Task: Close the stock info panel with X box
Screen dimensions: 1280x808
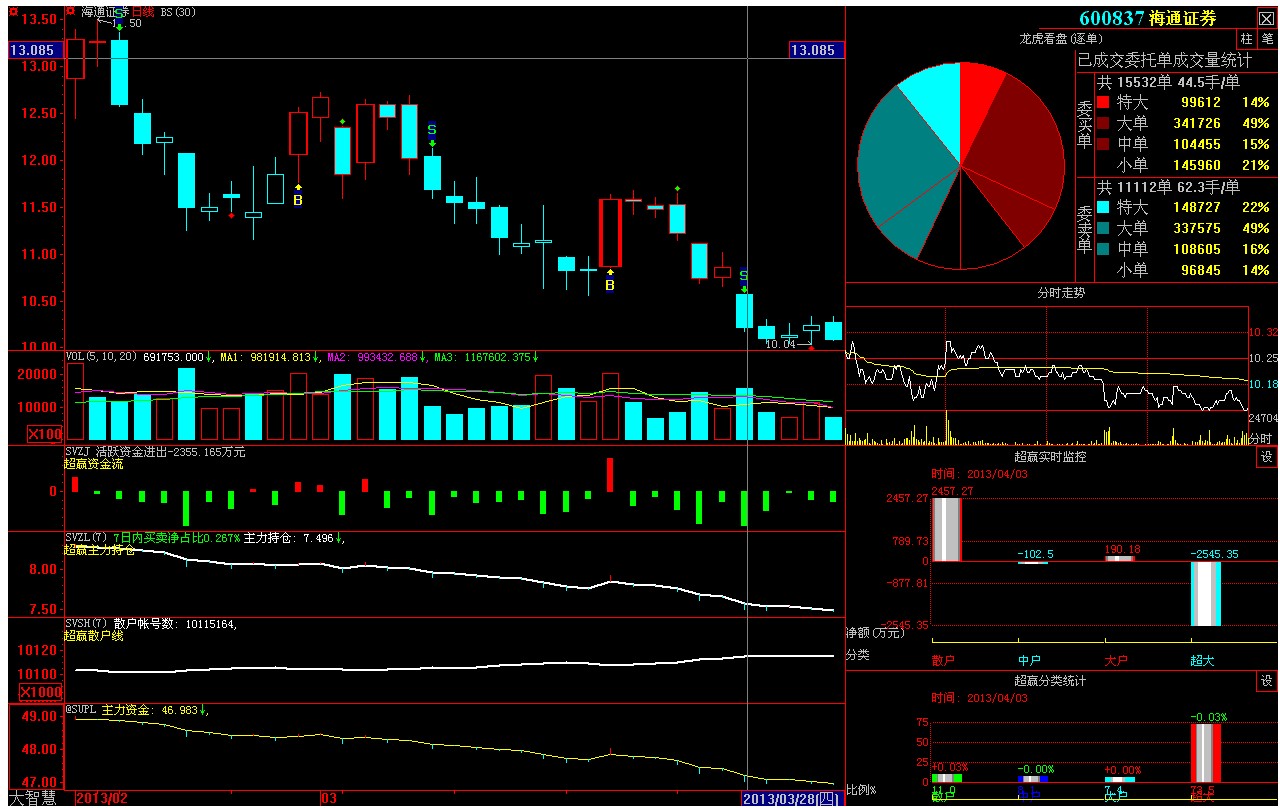Action: (x=1266, y=18)
